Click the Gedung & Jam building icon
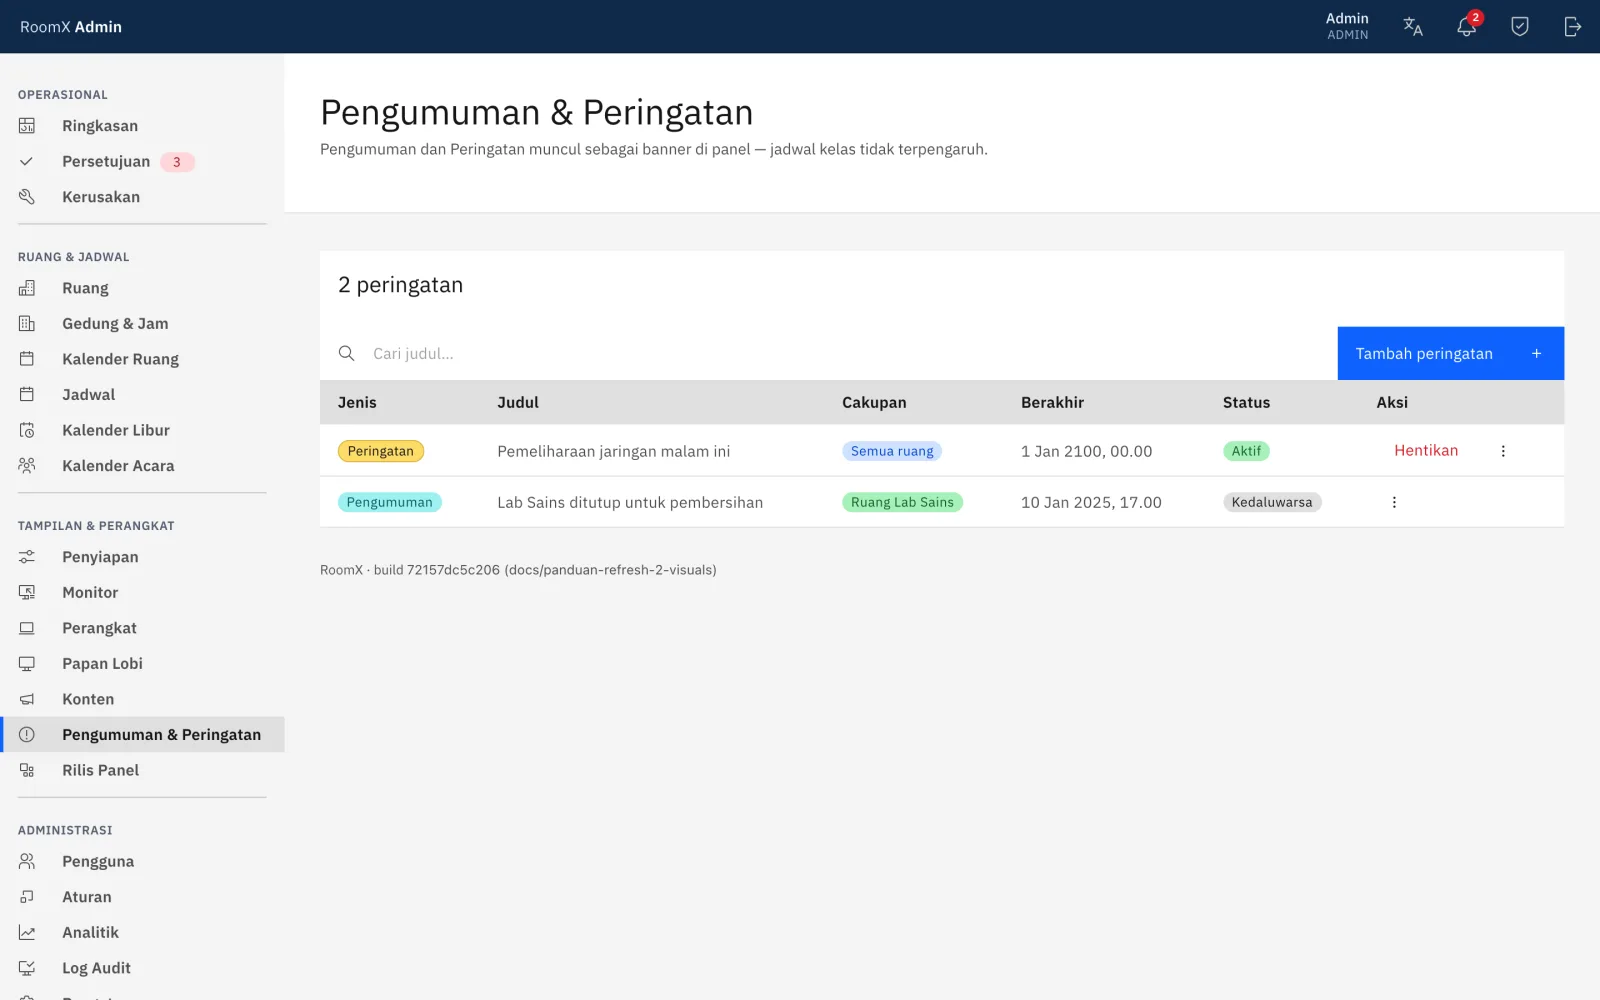1600x1000 pixels. [x=27, y=324]
